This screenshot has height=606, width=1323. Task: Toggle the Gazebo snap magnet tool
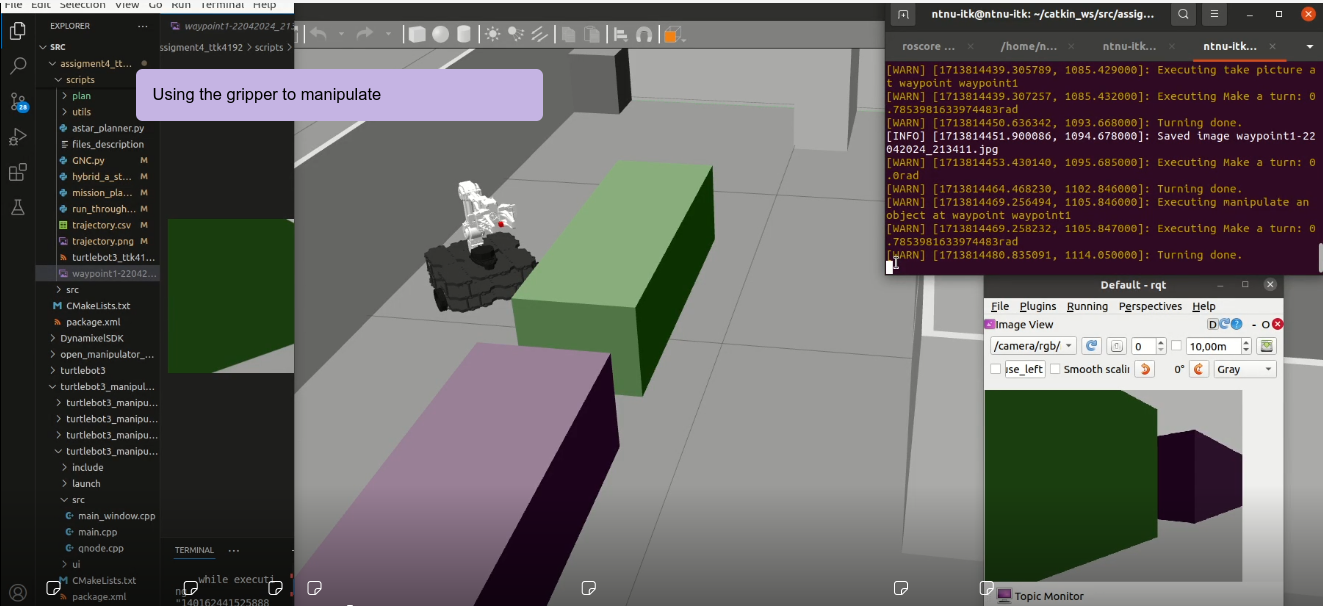[x=644, y=34]
